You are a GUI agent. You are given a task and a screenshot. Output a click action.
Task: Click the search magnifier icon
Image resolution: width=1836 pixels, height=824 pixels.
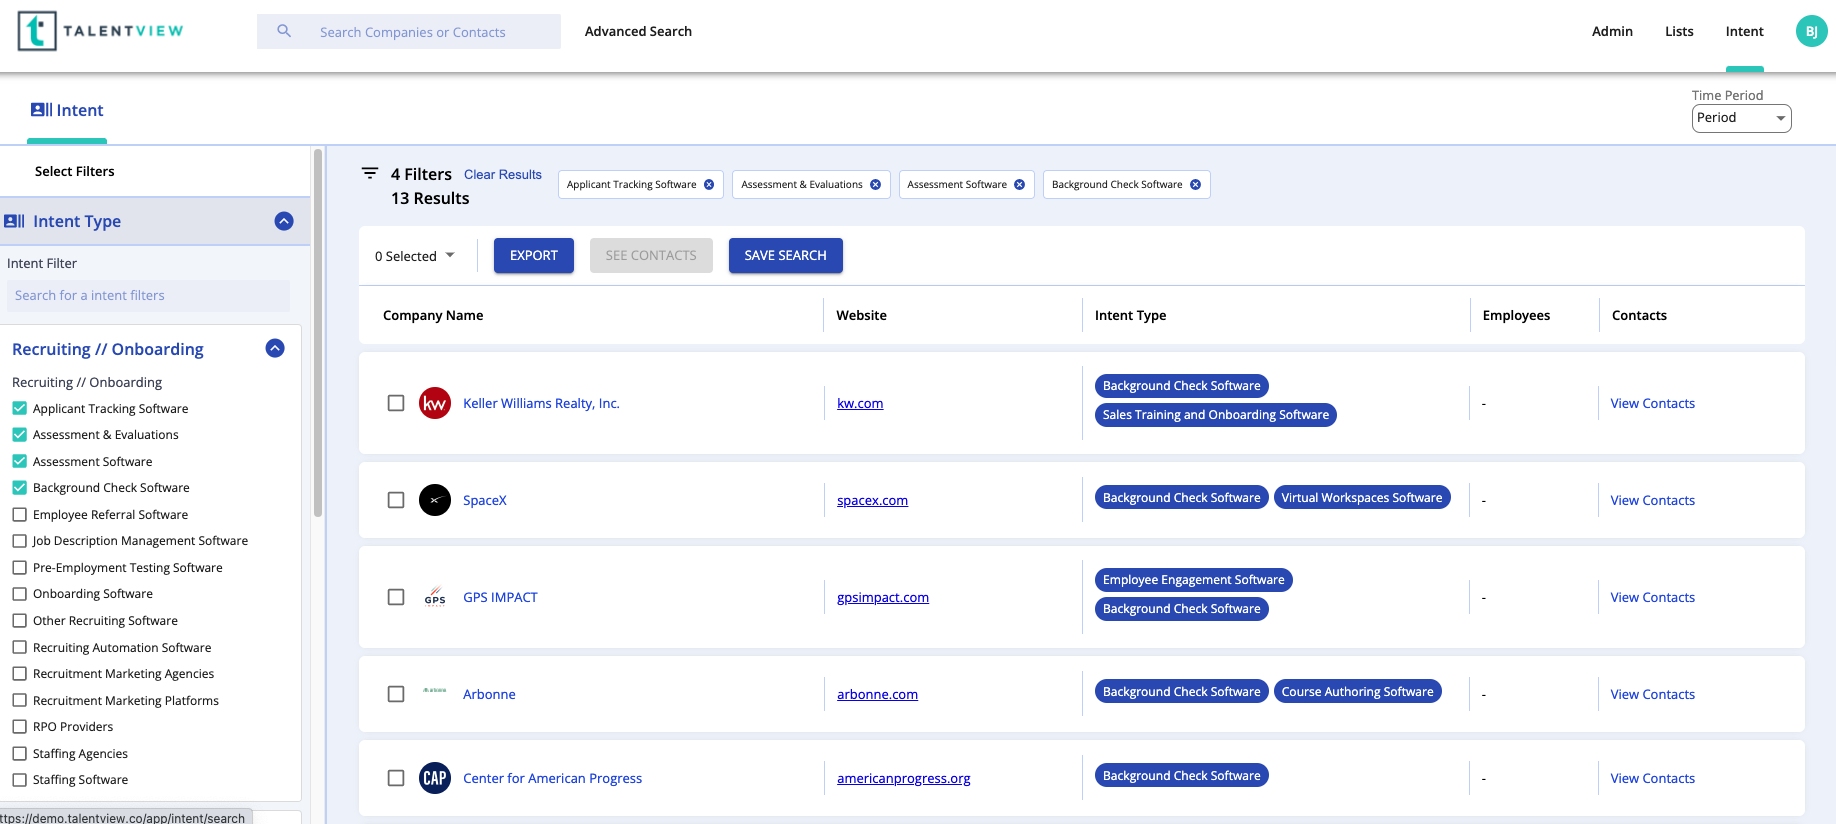point(284,31)
